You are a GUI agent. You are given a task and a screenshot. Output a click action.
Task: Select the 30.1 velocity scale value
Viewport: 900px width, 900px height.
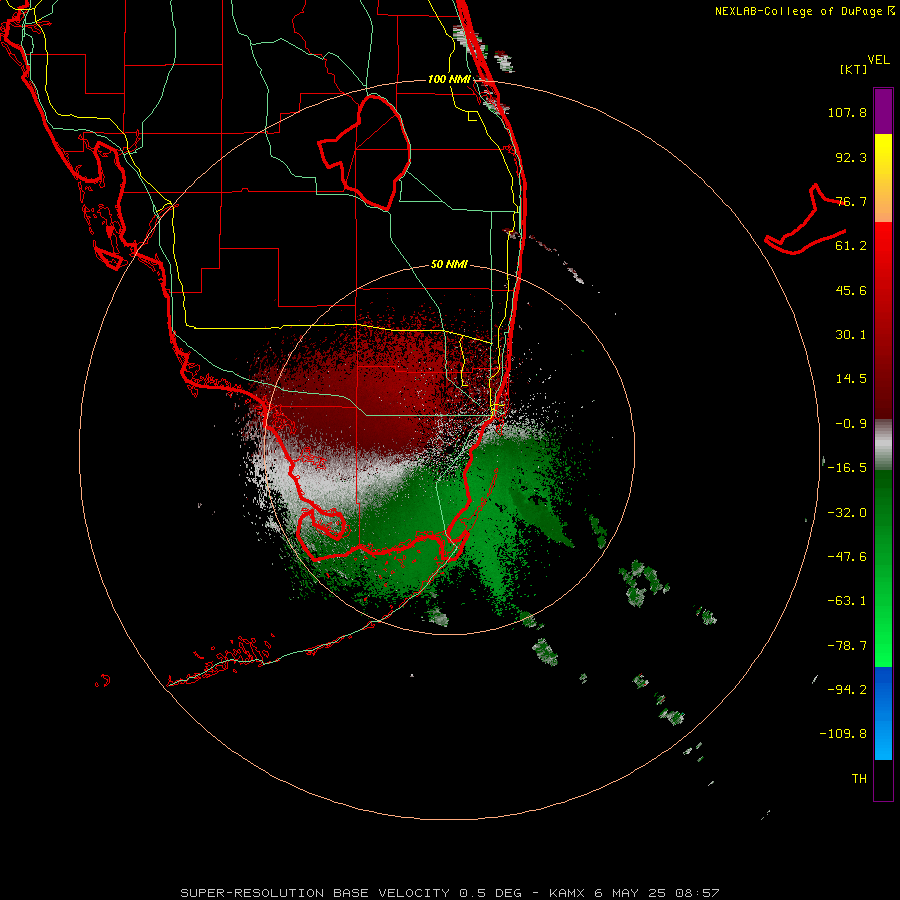[851, 335]
